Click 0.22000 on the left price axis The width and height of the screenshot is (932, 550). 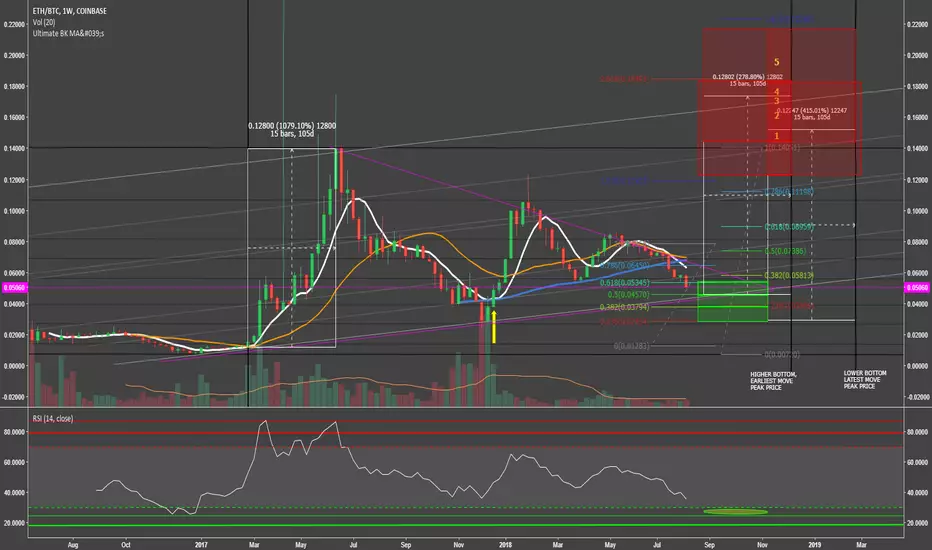point(14,24)
